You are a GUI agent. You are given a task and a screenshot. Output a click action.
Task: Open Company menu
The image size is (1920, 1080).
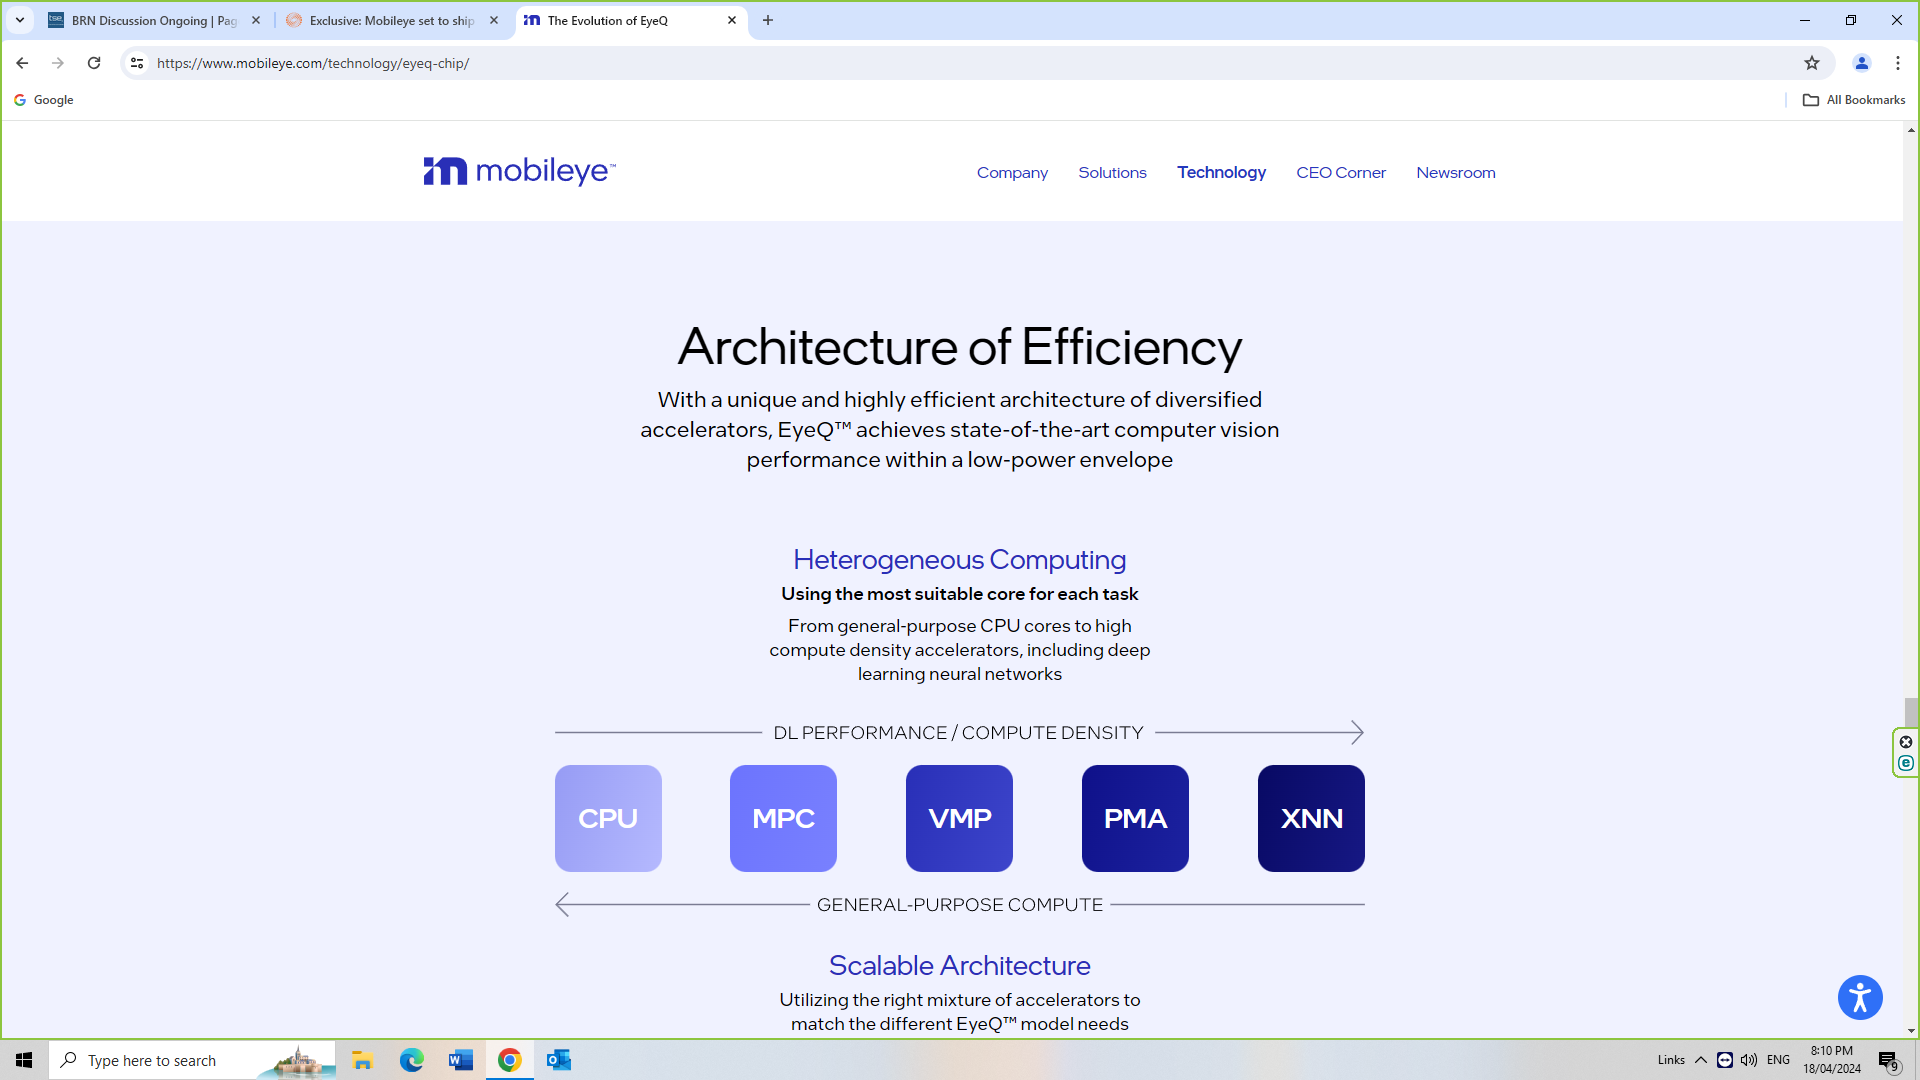[1012, 173]
